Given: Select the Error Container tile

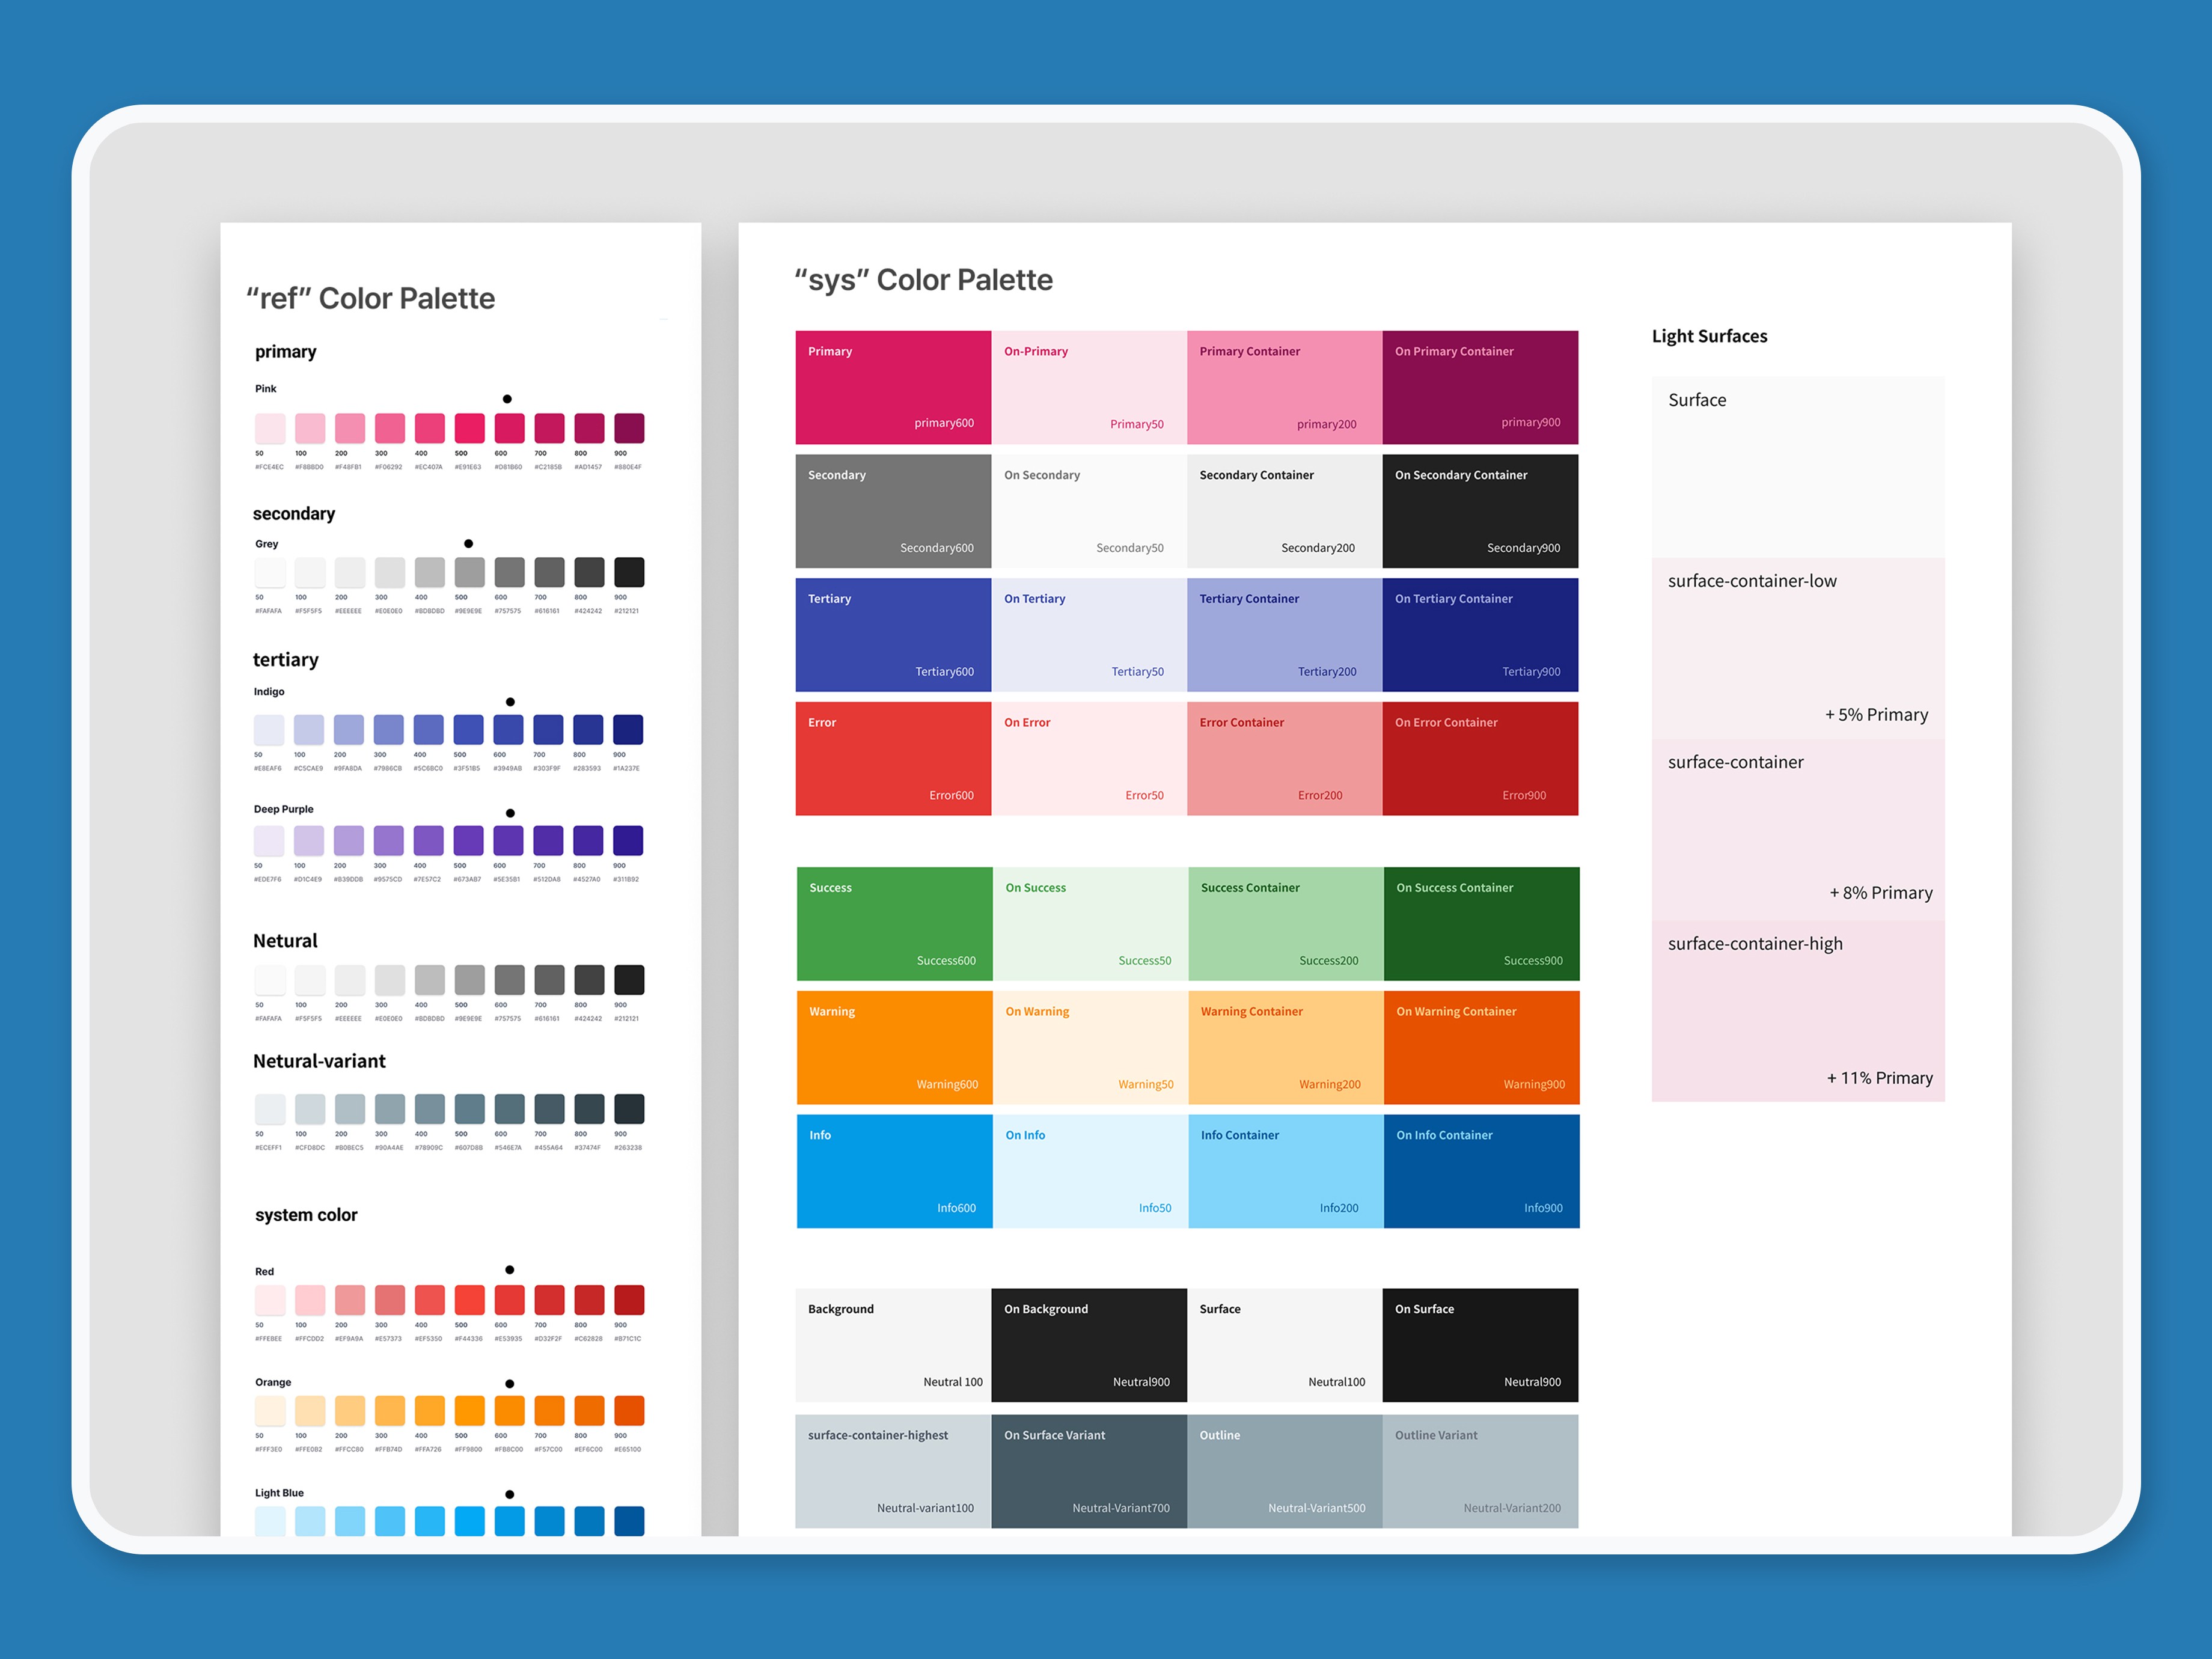Looking at the screenshot, I should click(x=1284, y=758).
